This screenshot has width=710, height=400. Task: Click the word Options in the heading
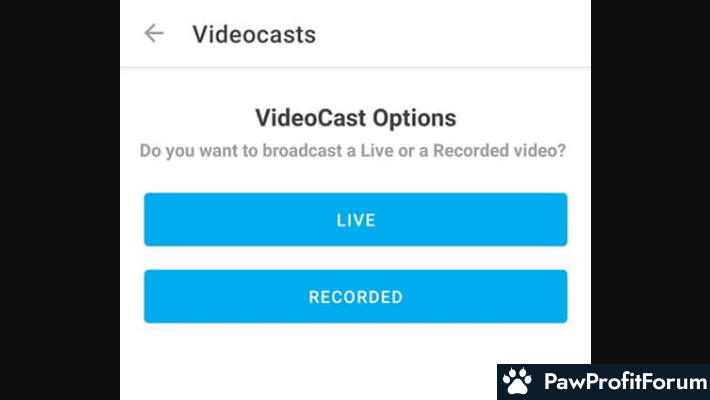(414, 118)
